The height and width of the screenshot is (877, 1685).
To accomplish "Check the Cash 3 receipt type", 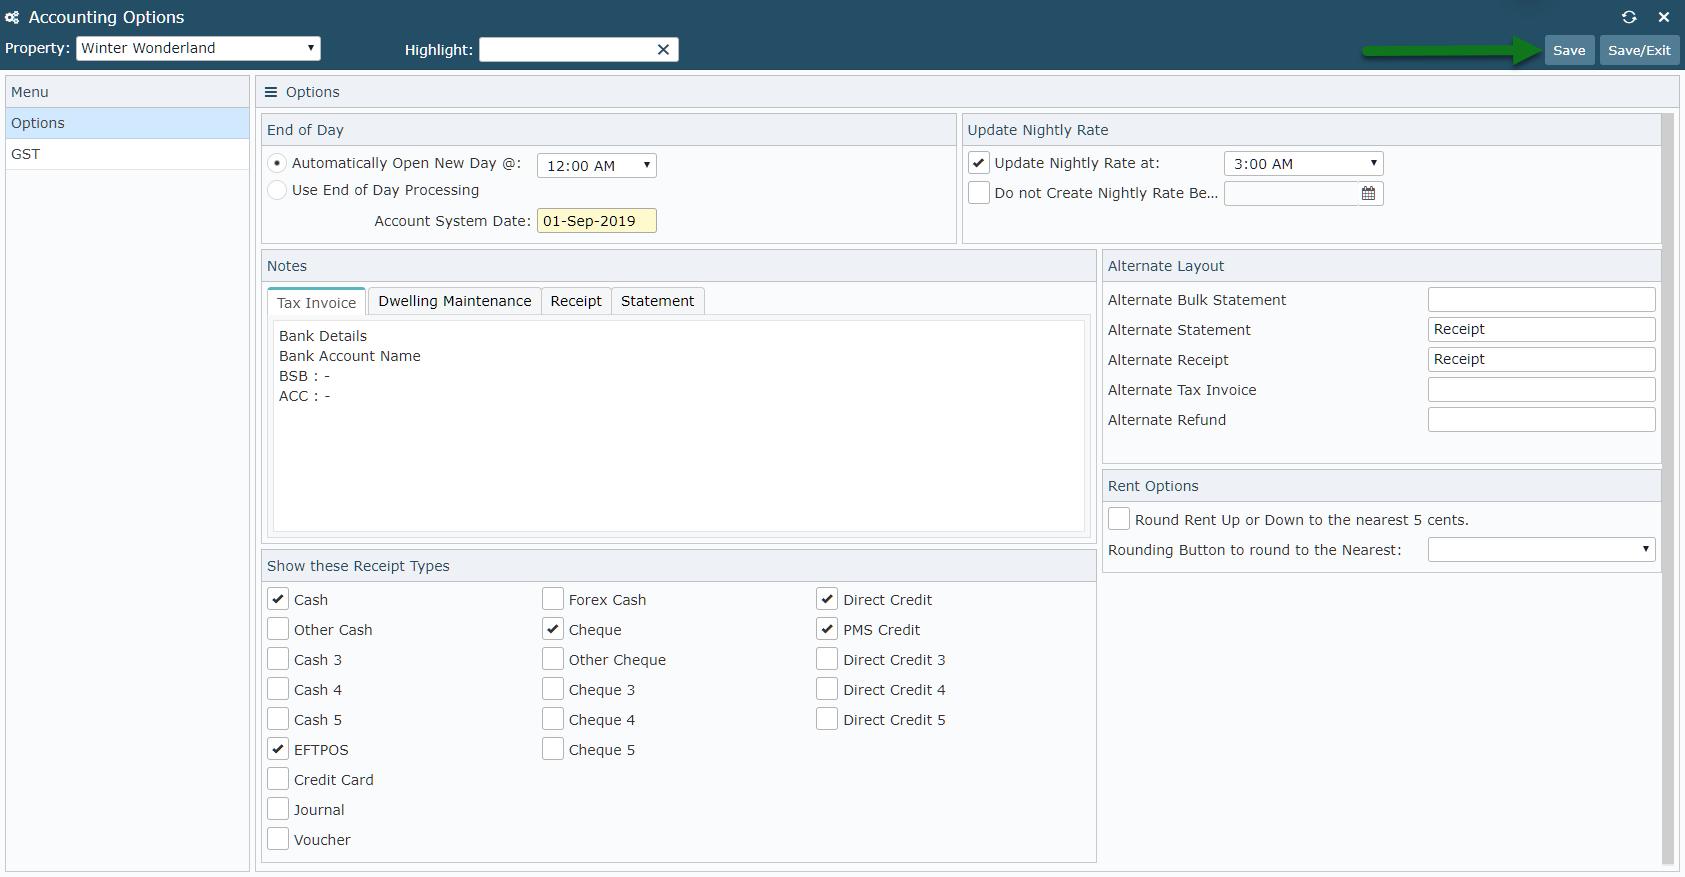I will coord(278,659).
